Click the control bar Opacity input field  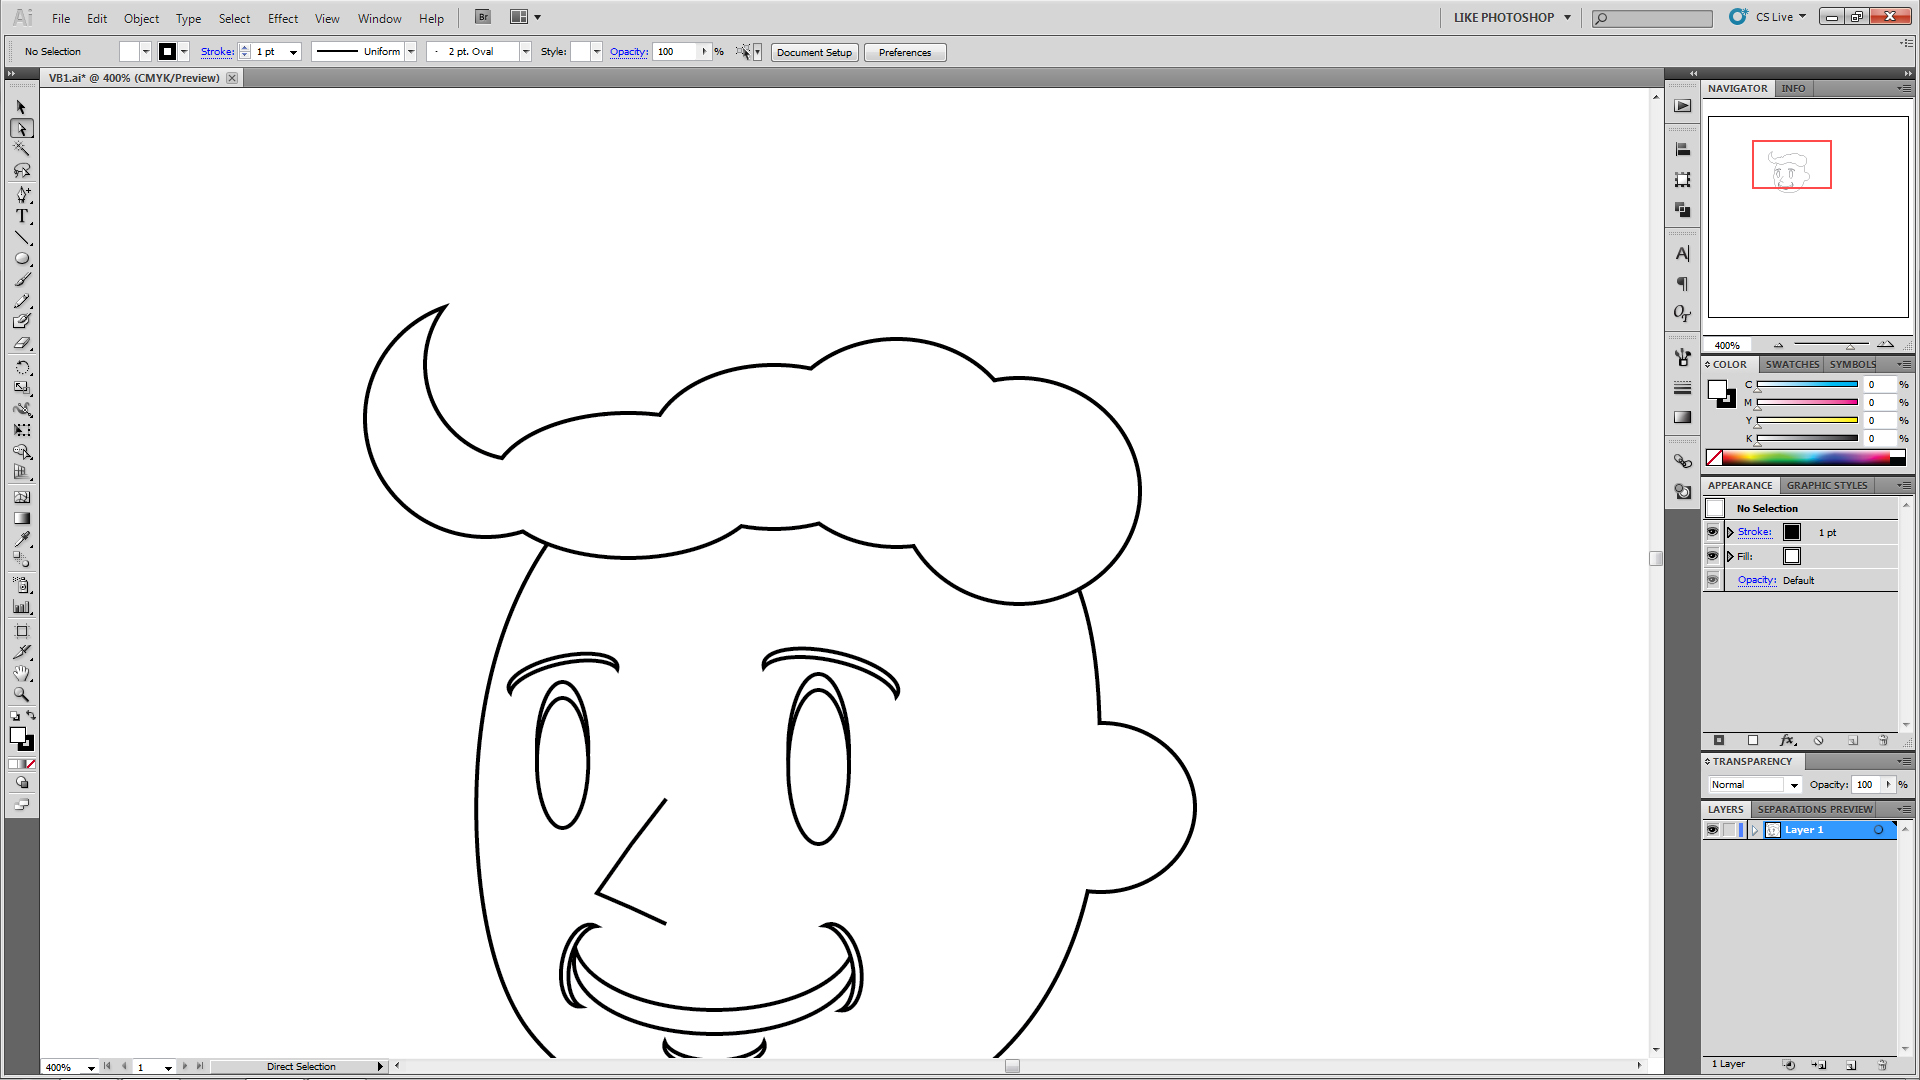click(x=674, y=52)
